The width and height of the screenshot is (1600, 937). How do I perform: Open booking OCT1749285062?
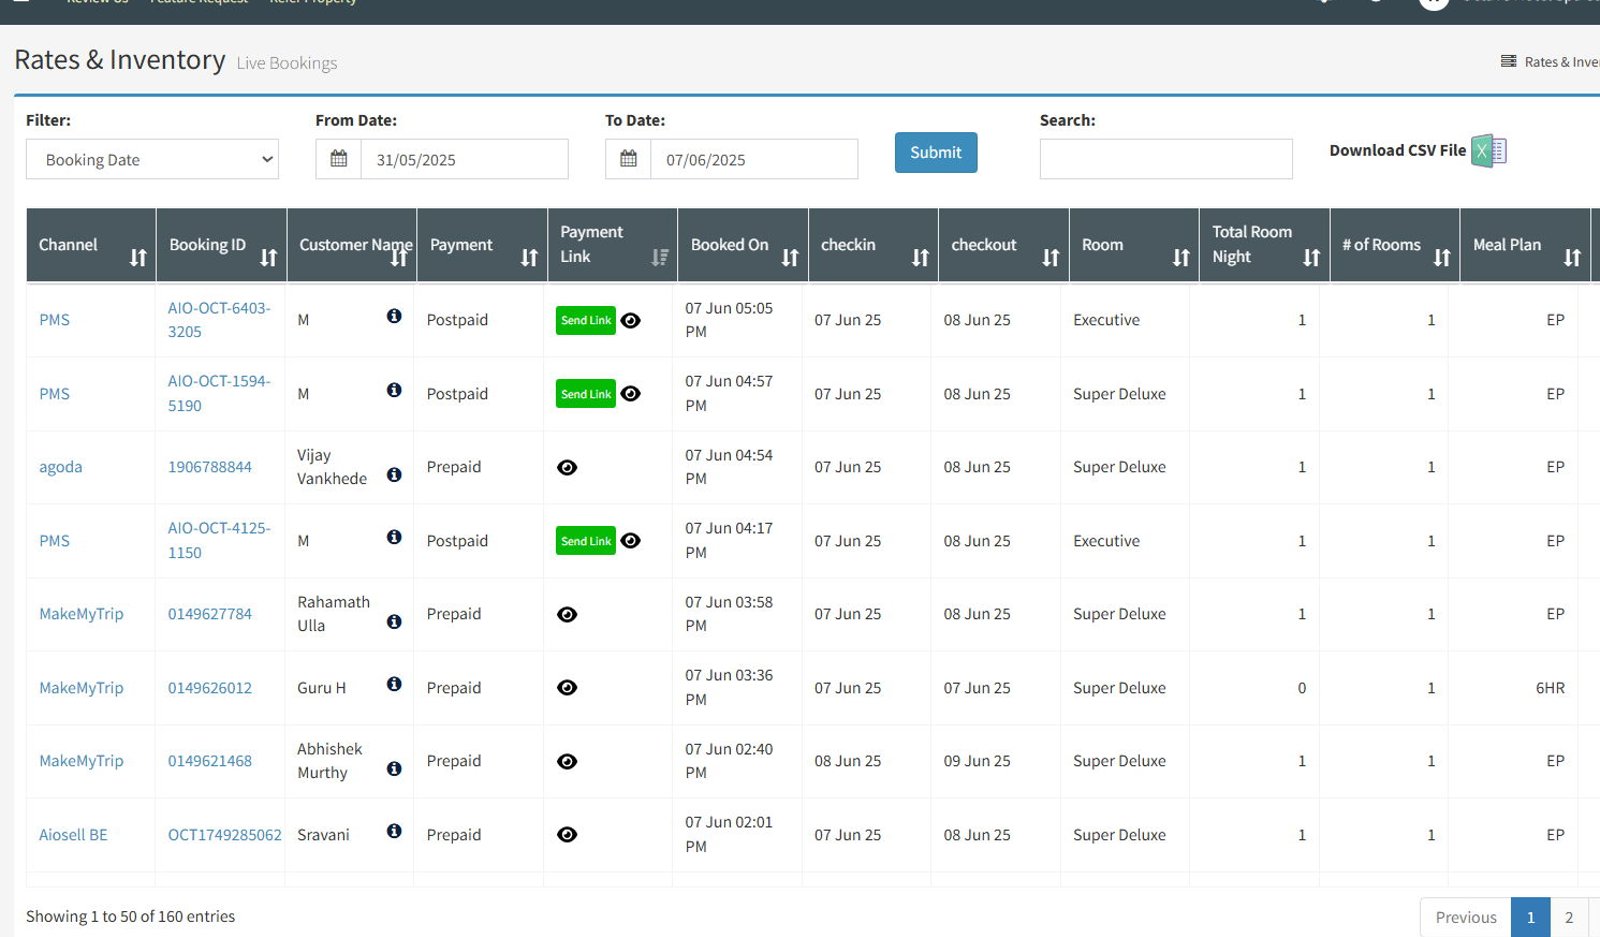(225, 835)
